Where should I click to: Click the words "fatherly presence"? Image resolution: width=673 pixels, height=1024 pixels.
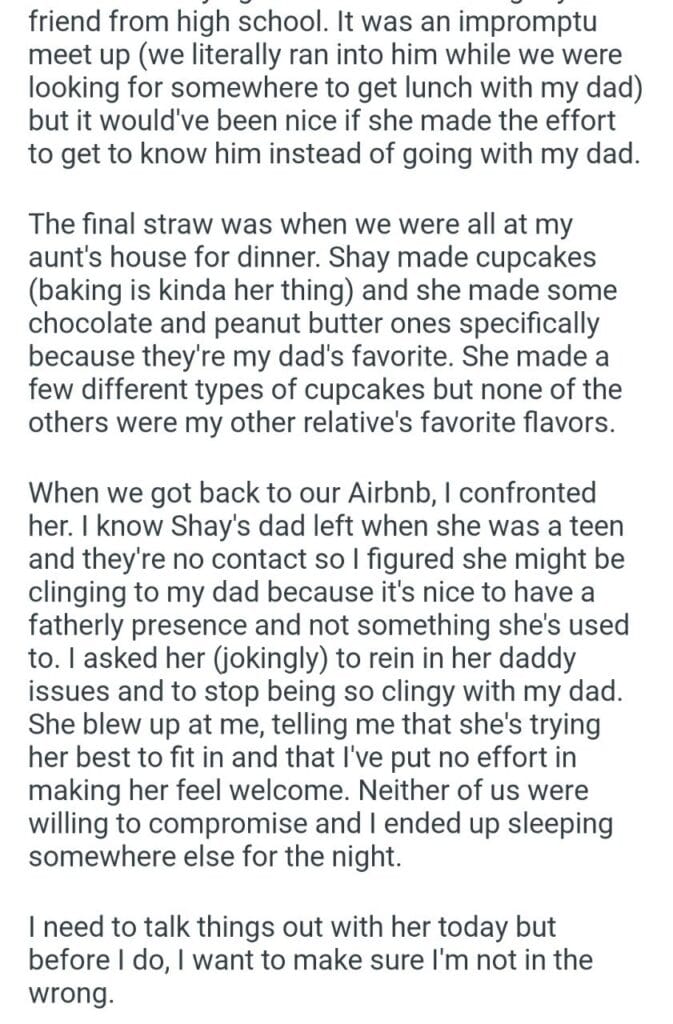162,627
